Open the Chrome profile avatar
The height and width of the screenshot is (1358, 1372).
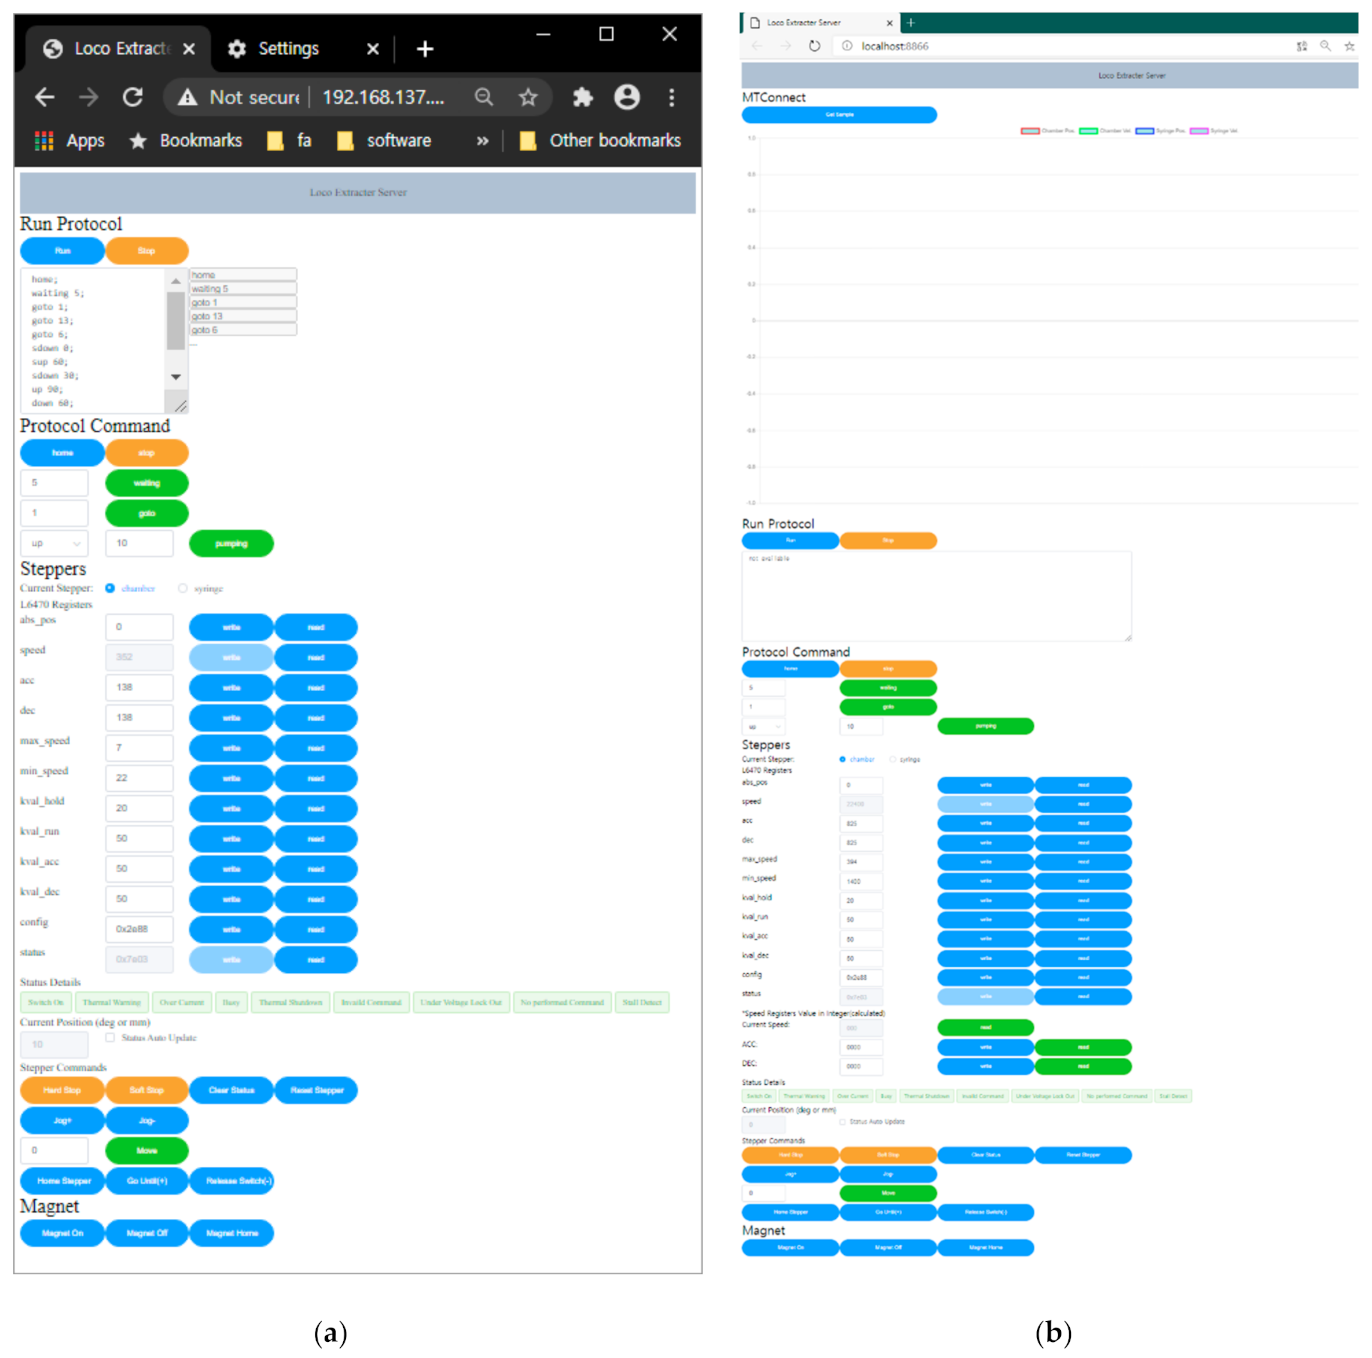point(627,96)
